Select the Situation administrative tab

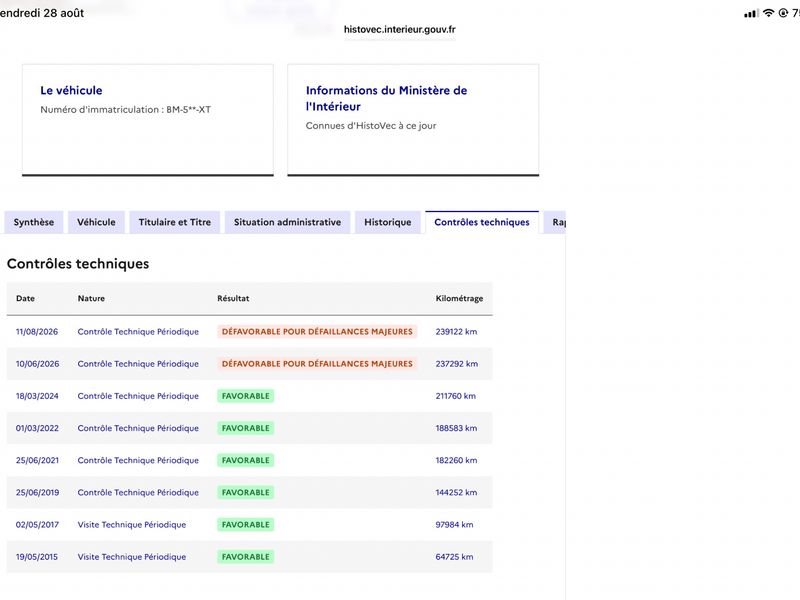287,222
